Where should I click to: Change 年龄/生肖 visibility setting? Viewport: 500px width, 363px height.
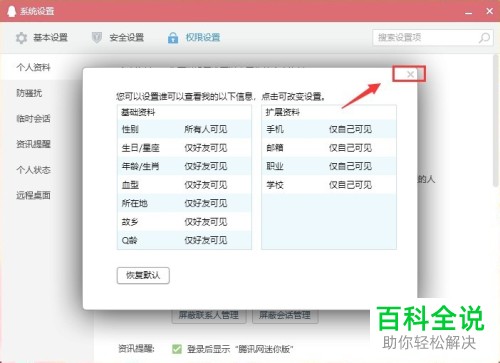click(206, 166)
